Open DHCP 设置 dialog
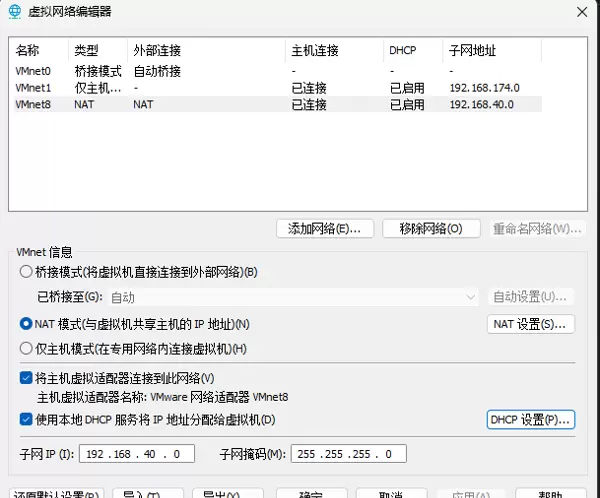 tap(530, 419)
